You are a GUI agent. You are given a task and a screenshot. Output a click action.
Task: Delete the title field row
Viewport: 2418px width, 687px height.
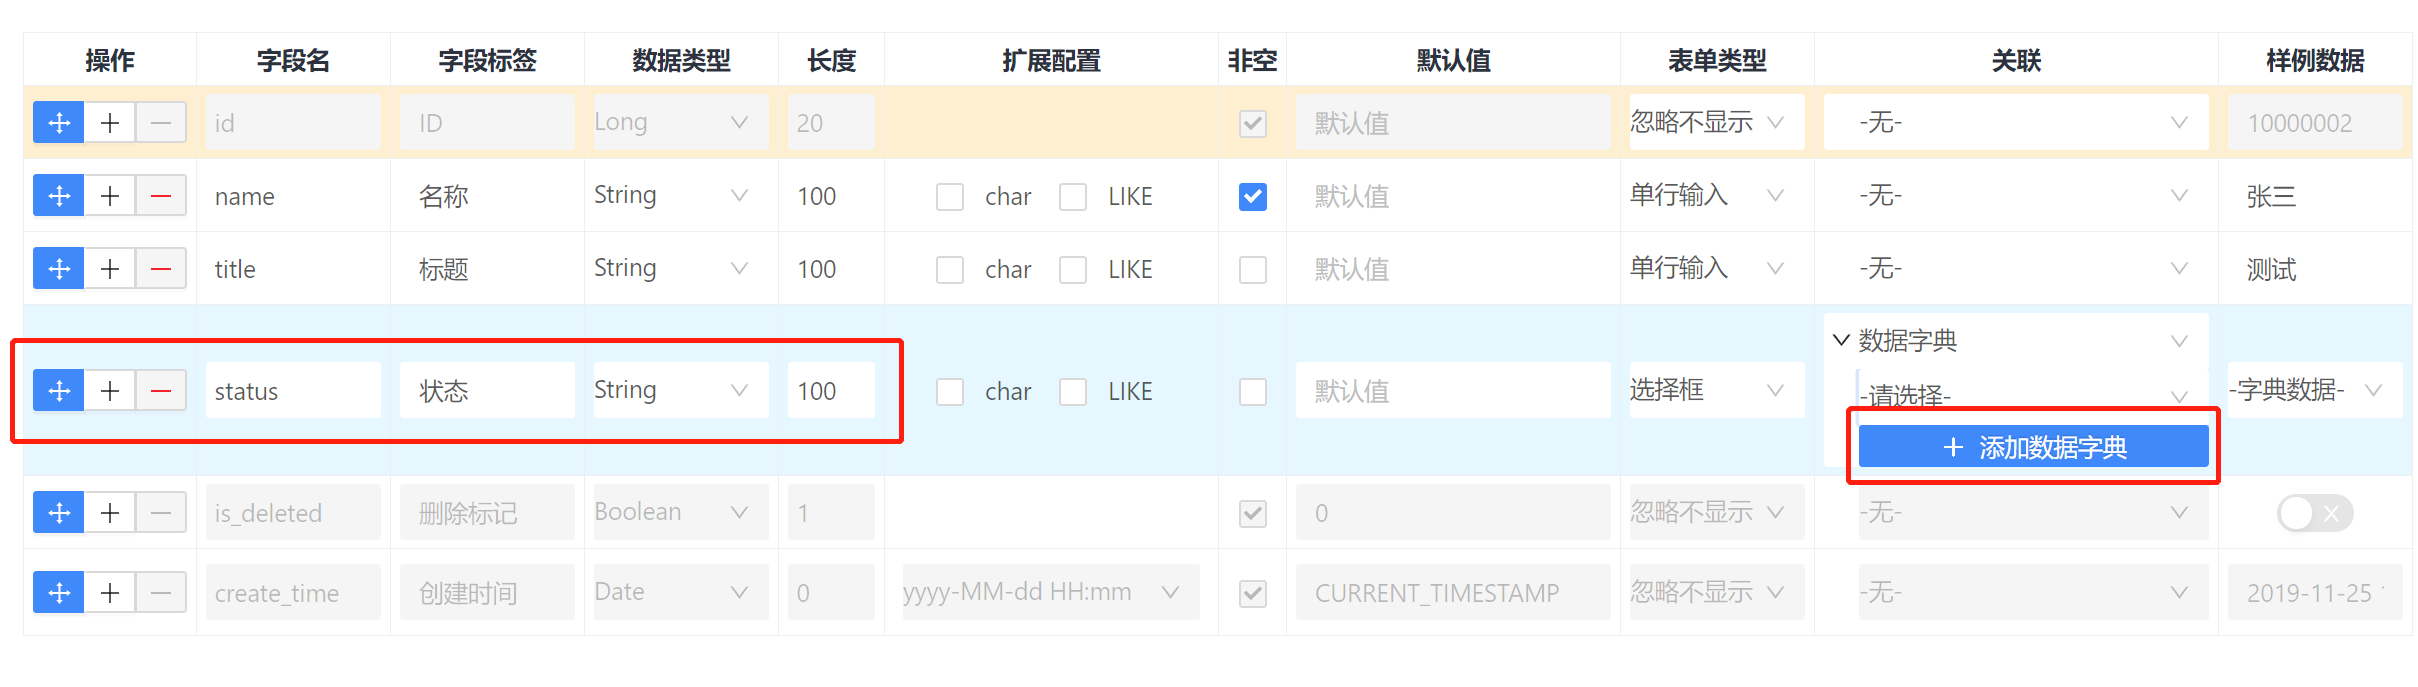161,269
